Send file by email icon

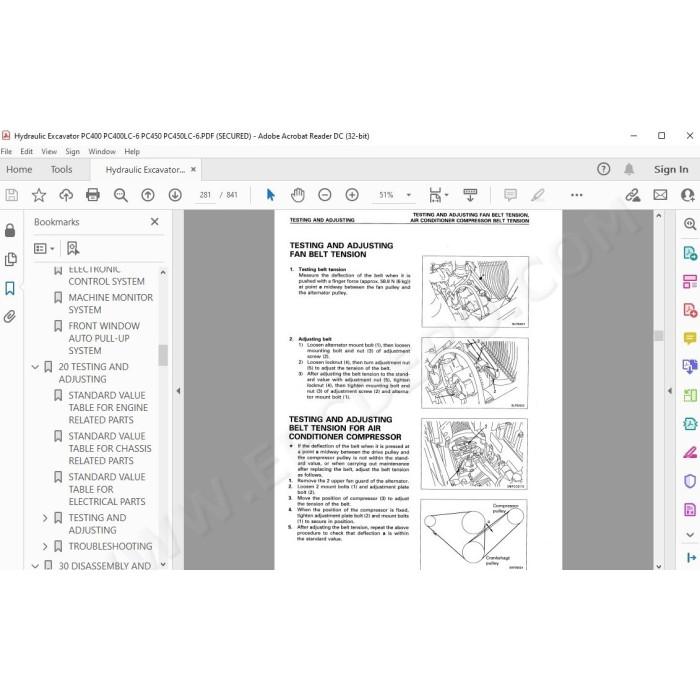pyautogui.click(x=660, y=195)
